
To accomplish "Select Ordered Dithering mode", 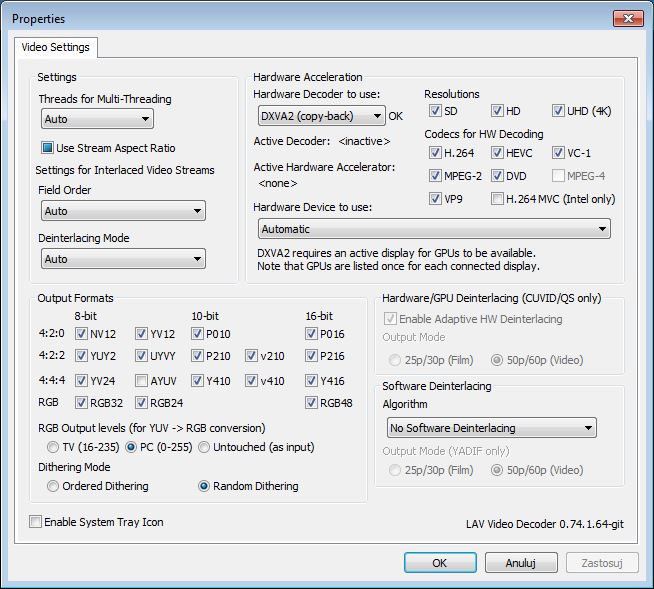I will pos(53,486).
